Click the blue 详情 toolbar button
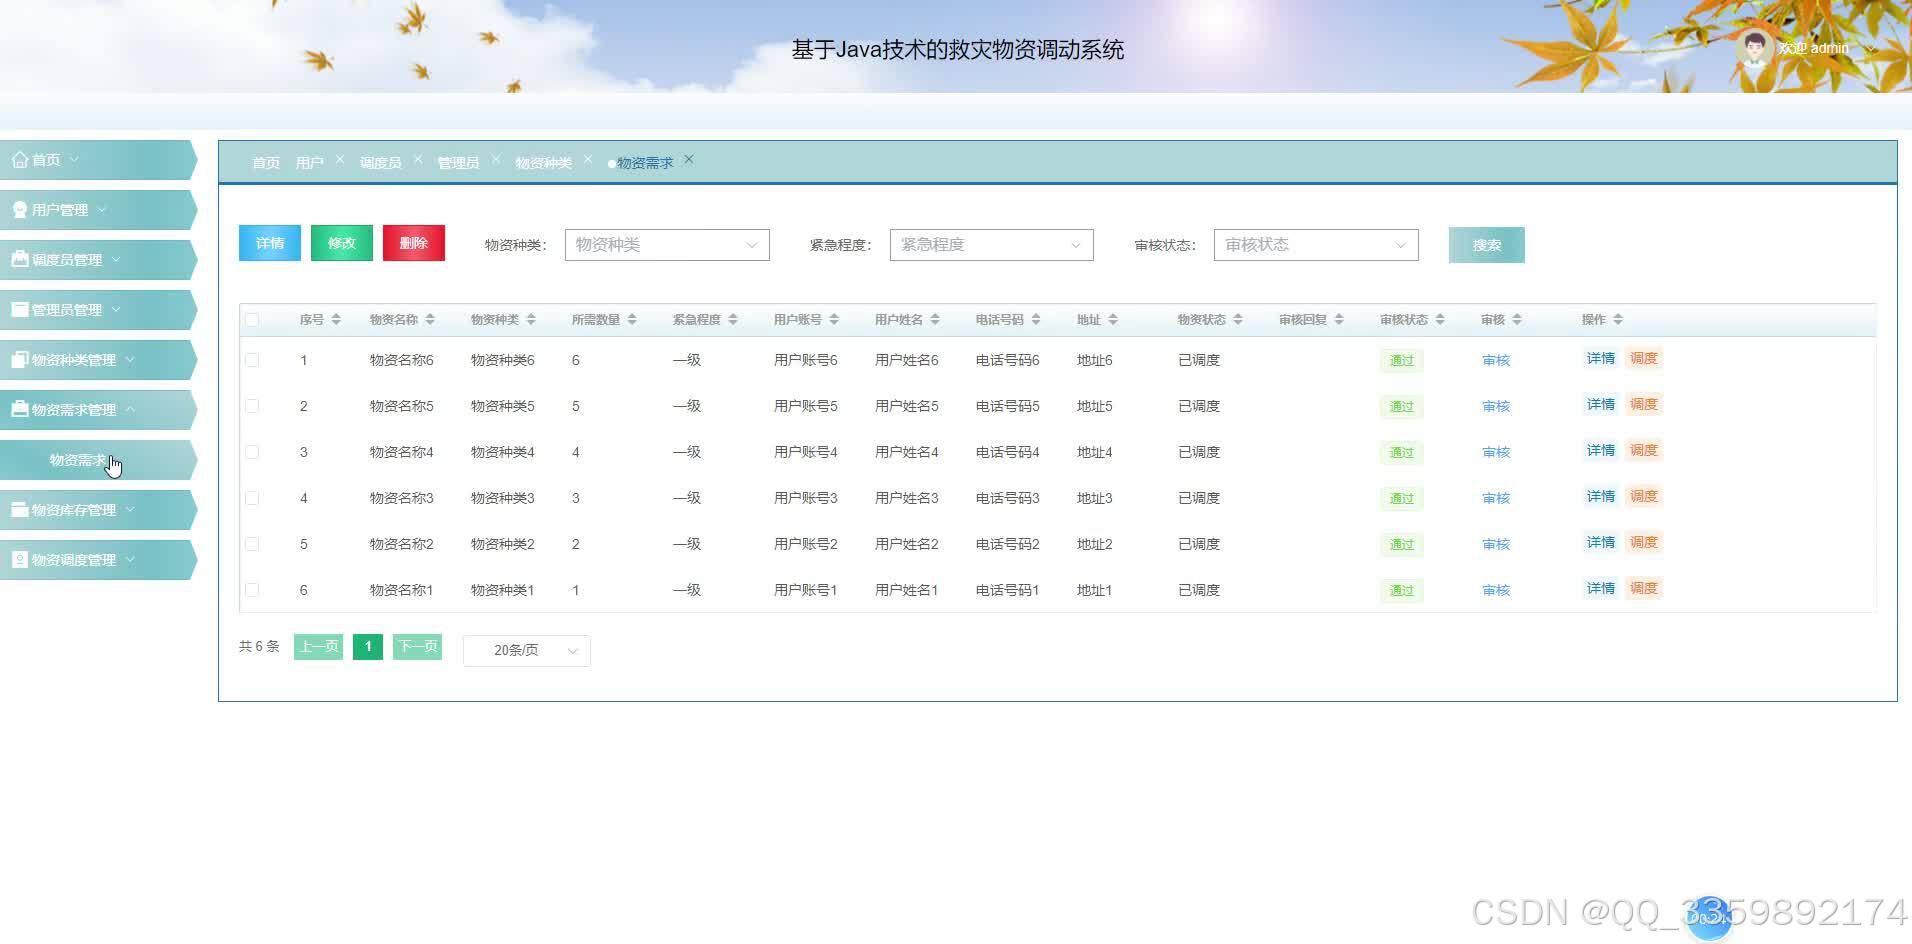 270,243
